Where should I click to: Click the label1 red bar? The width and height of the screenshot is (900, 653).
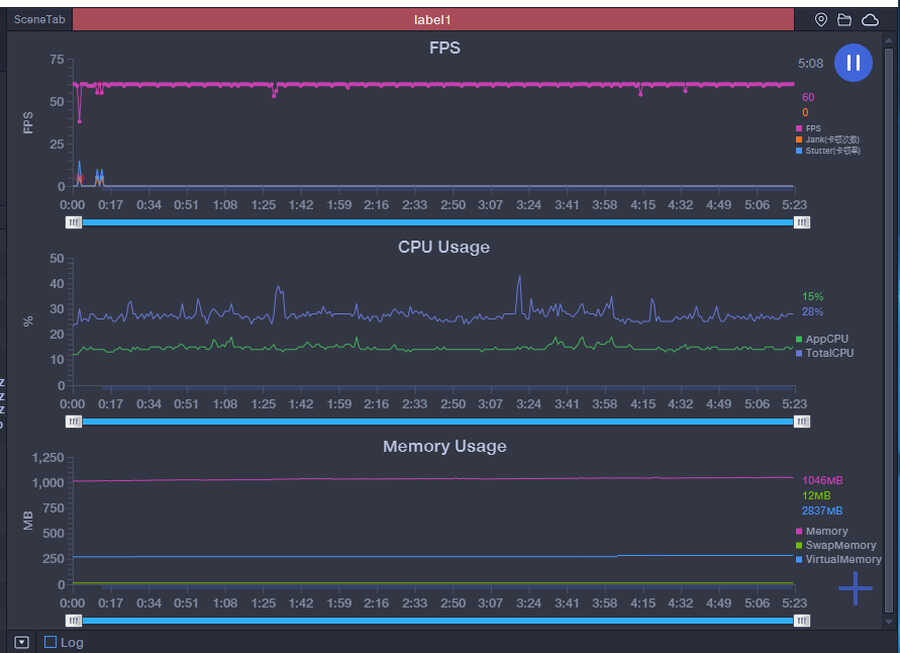(x=433, y=20)
